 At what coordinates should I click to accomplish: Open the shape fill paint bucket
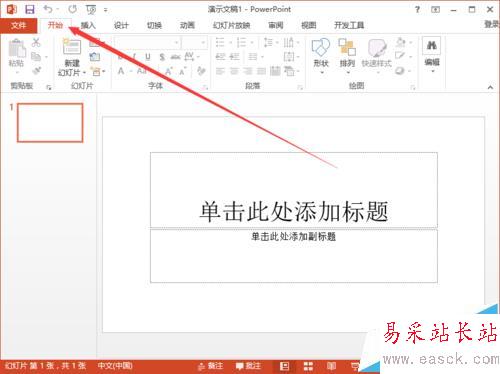403,43
